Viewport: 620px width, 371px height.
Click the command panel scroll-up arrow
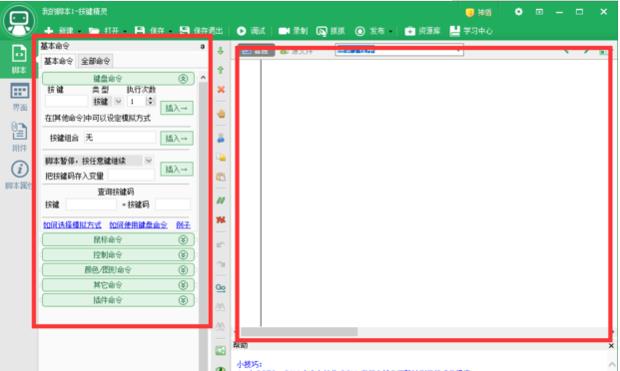(x=203, y=77)
